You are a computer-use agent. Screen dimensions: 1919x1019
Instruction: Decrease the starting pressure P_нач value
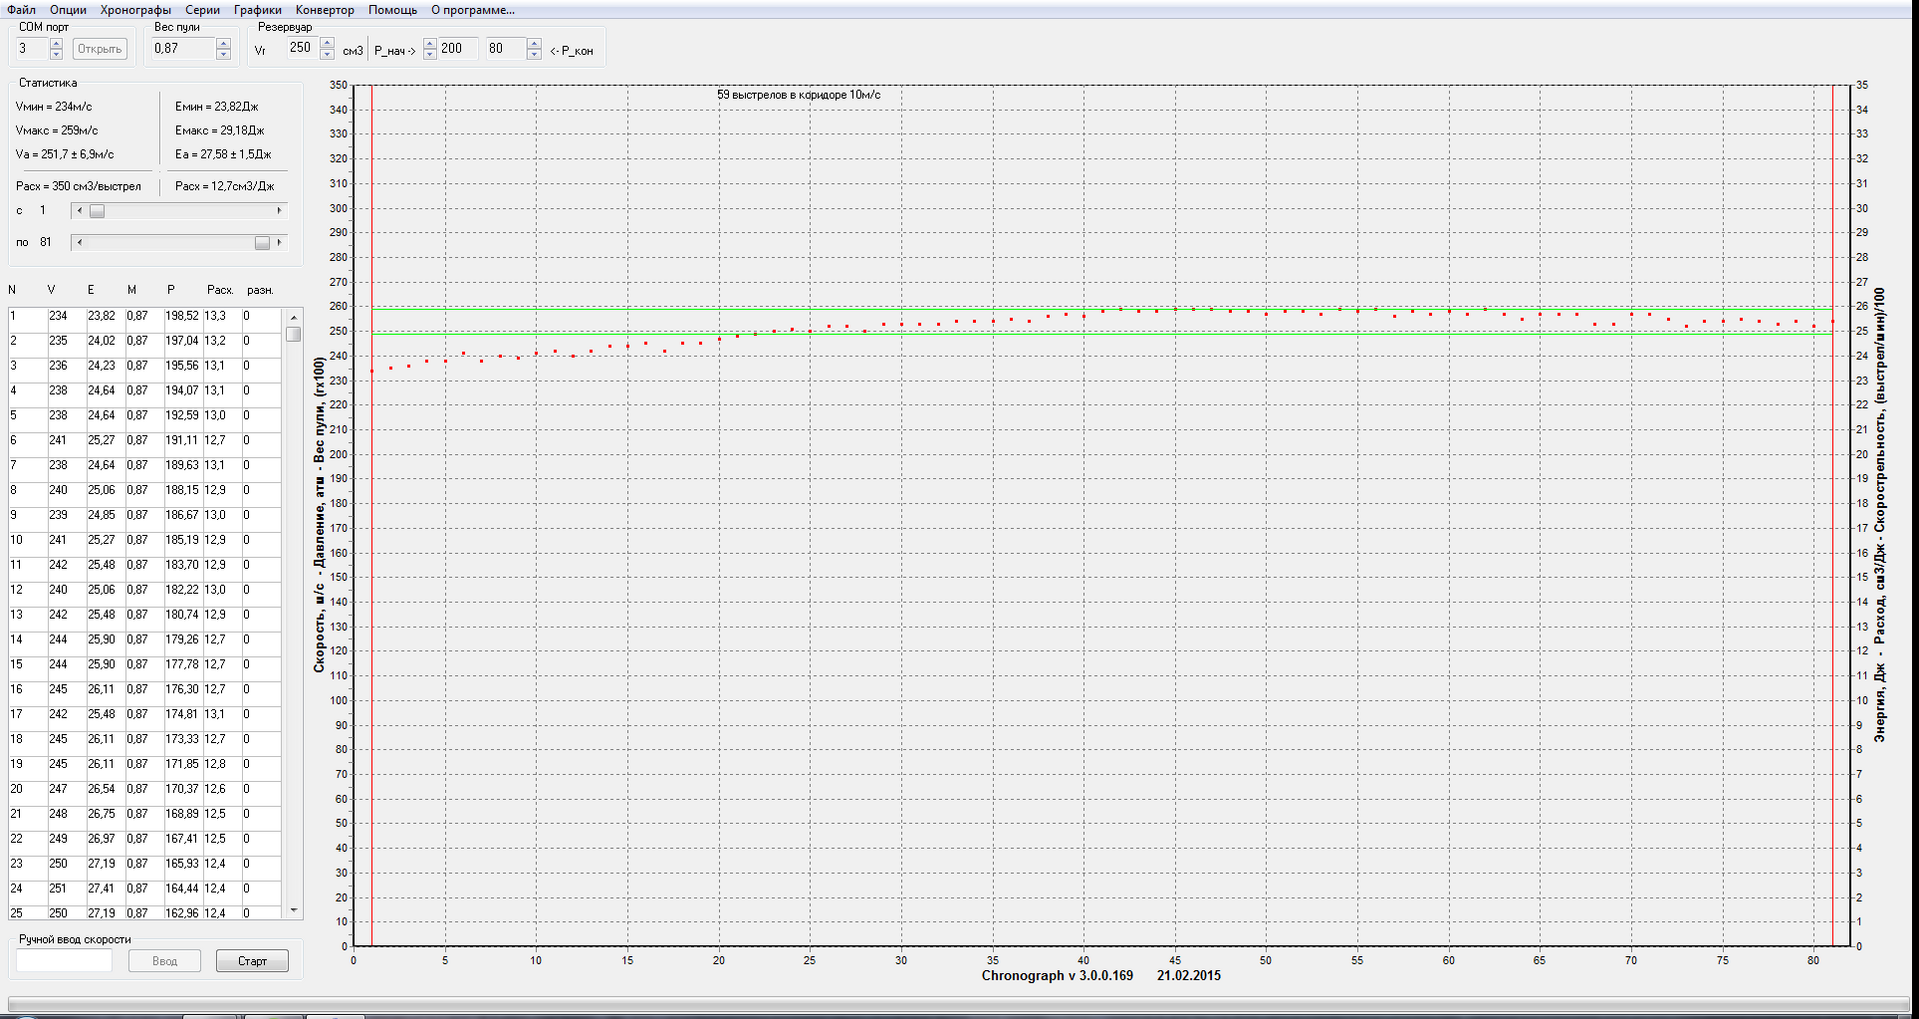(x=430, y=54)
